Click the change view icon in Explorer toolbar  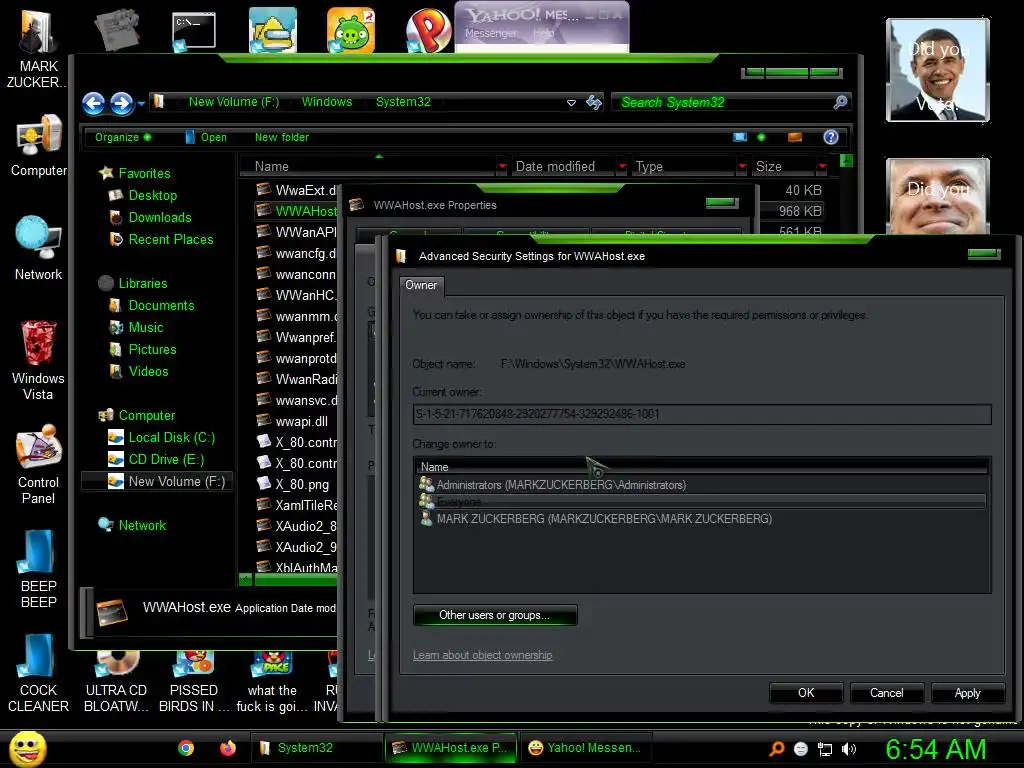[740, 137]
